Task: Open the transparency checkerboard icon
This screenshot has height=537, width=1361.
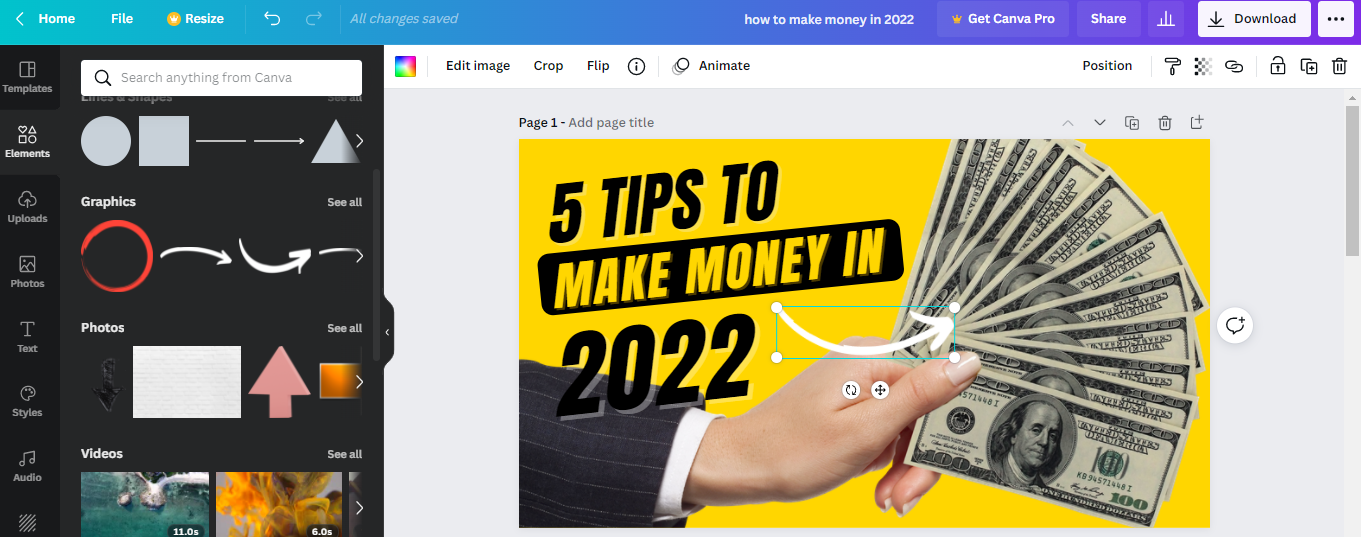Action: [1203, 66]
